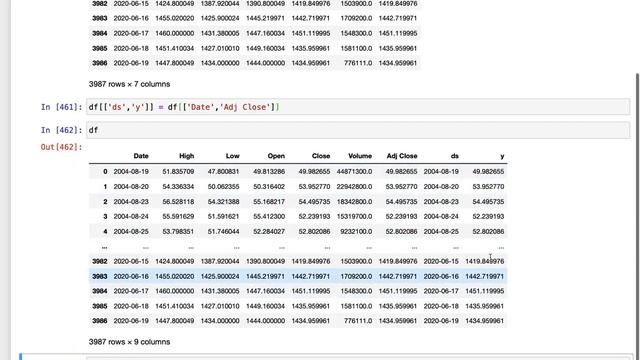This screenshot has height=360, width=640.
Task: Click Volume value 44871300.0
Action: pos(354,172)
